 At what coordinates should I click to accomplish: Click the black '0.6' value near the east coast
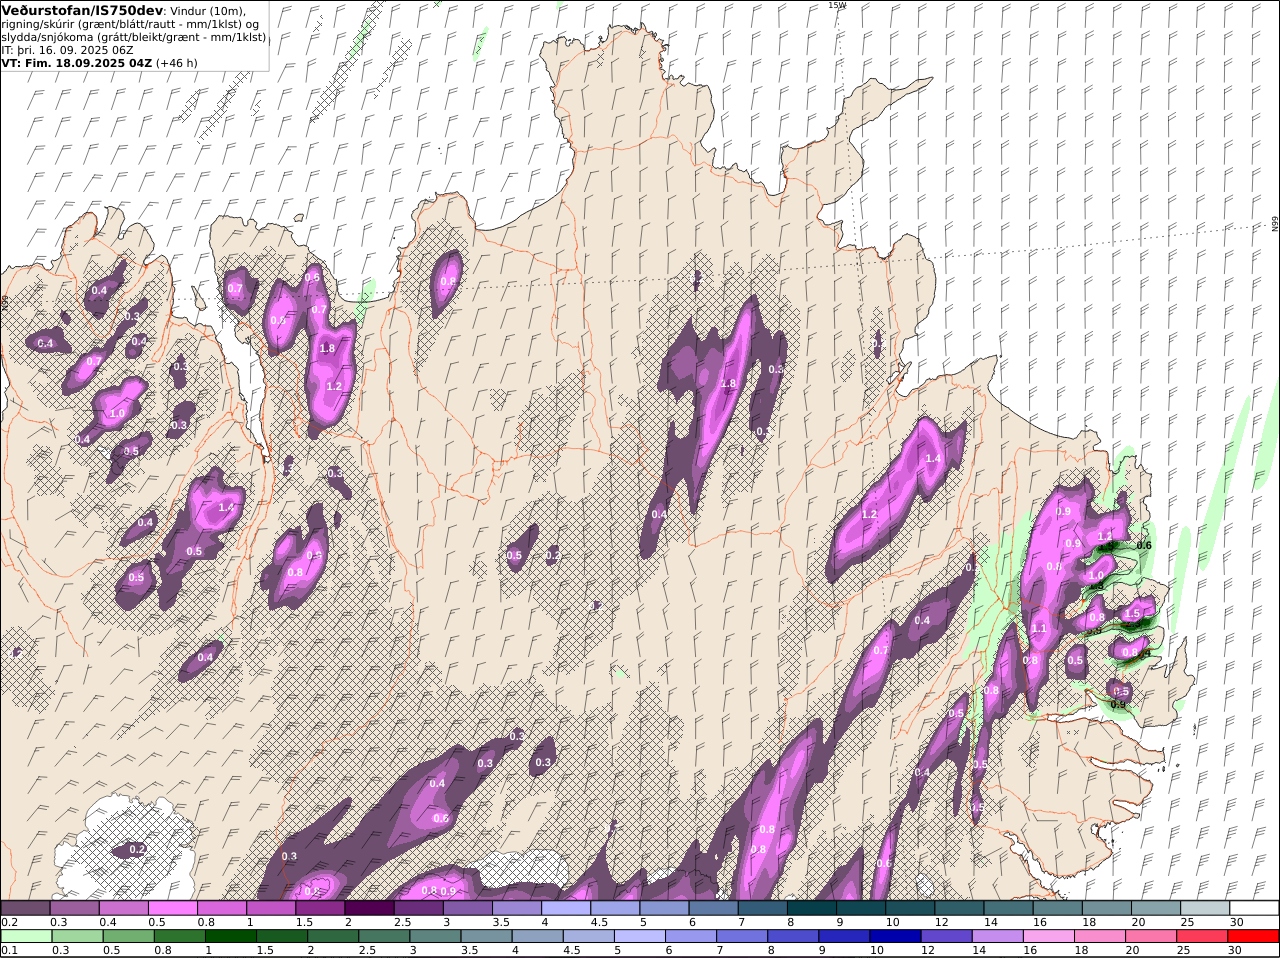[1144, 545]
